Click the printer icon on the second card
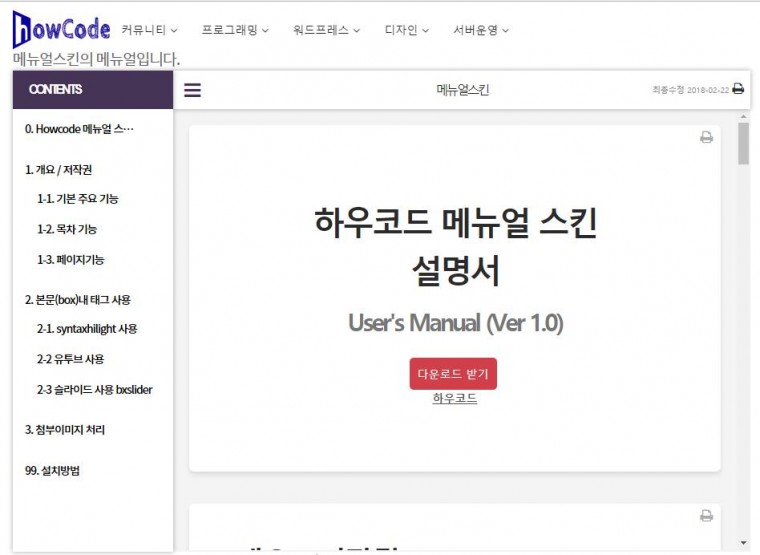The height and width of the screenshot is (555, 760). [x=706, y=516]
